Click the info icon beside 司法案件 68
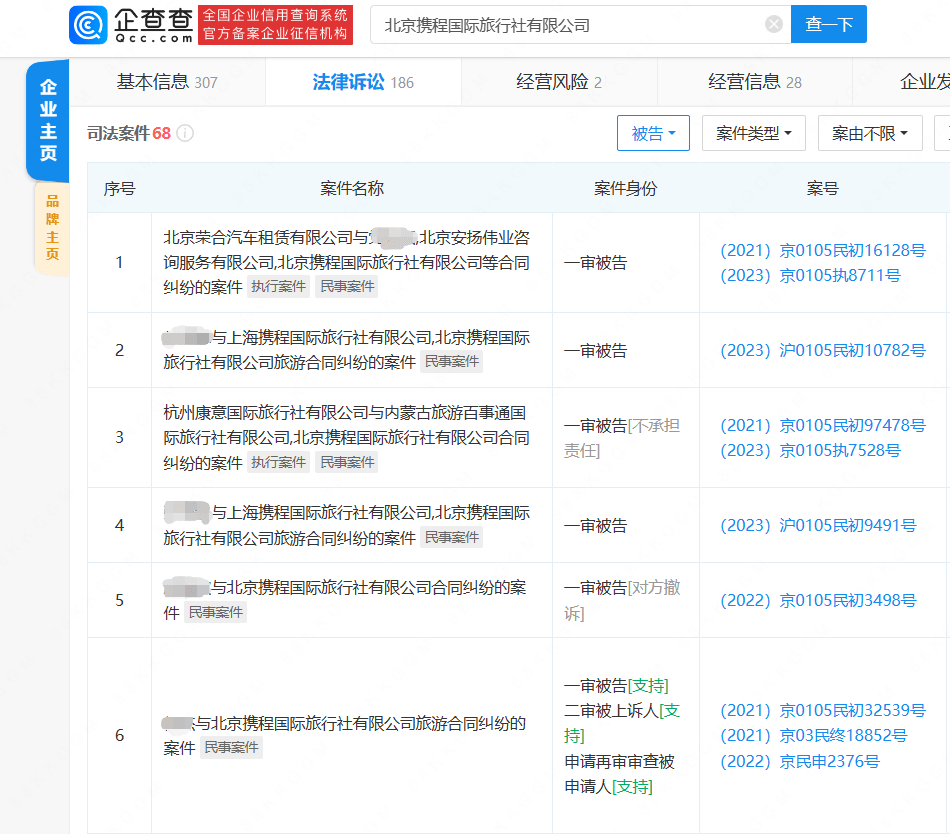950x834 pixels. click(x=185, y=133)
